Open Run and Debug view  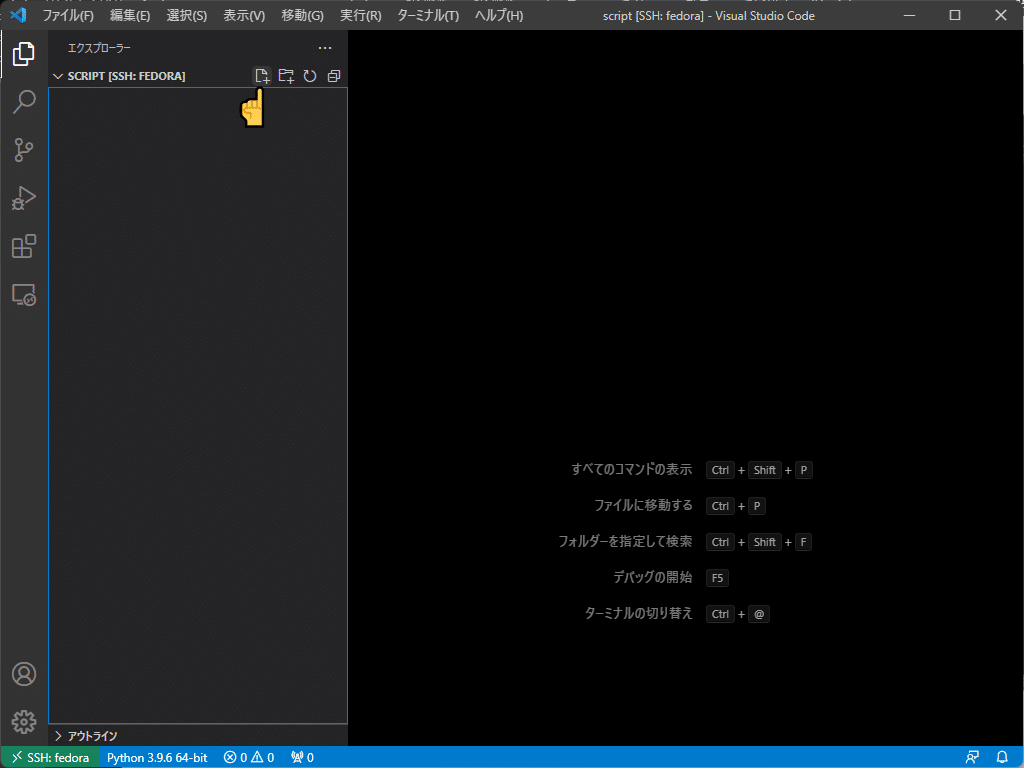[24, 198]
